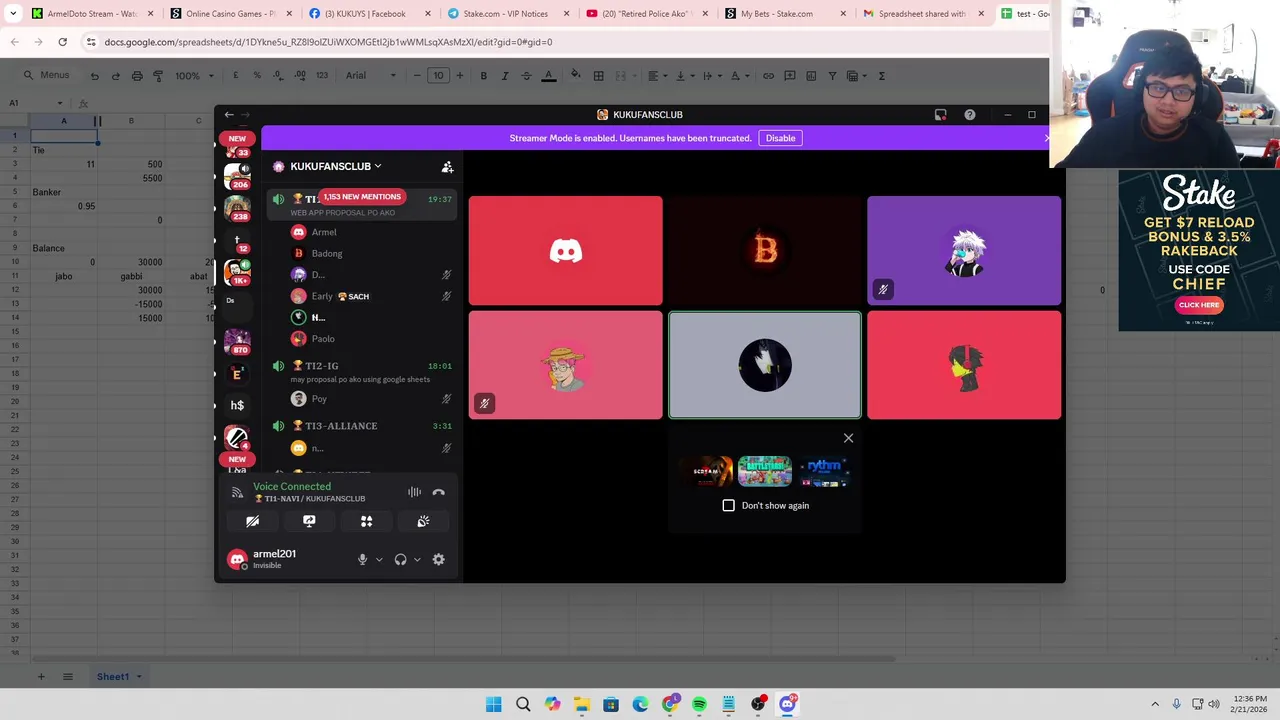Open the text color picker in Sheets
Screen dimensions: 1280x720
[x=548, y=76]
